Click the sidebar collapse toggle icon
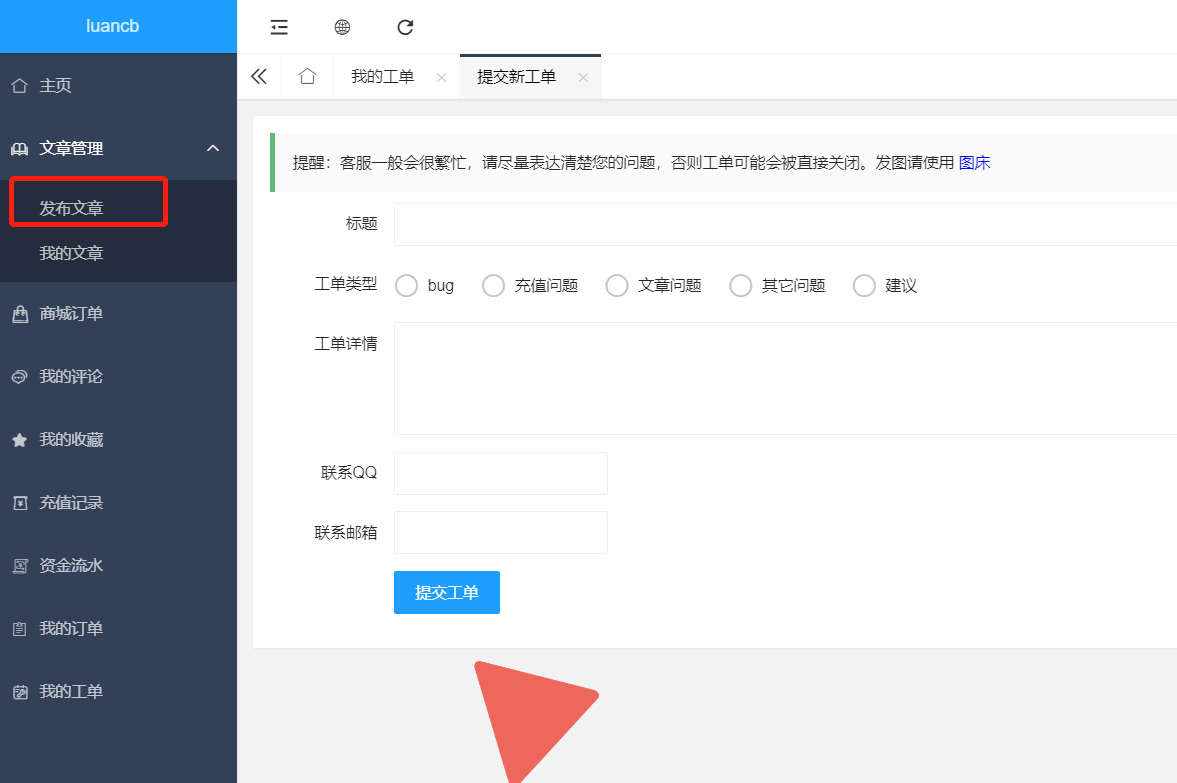The image size is (1177, 783). (279, 27)
